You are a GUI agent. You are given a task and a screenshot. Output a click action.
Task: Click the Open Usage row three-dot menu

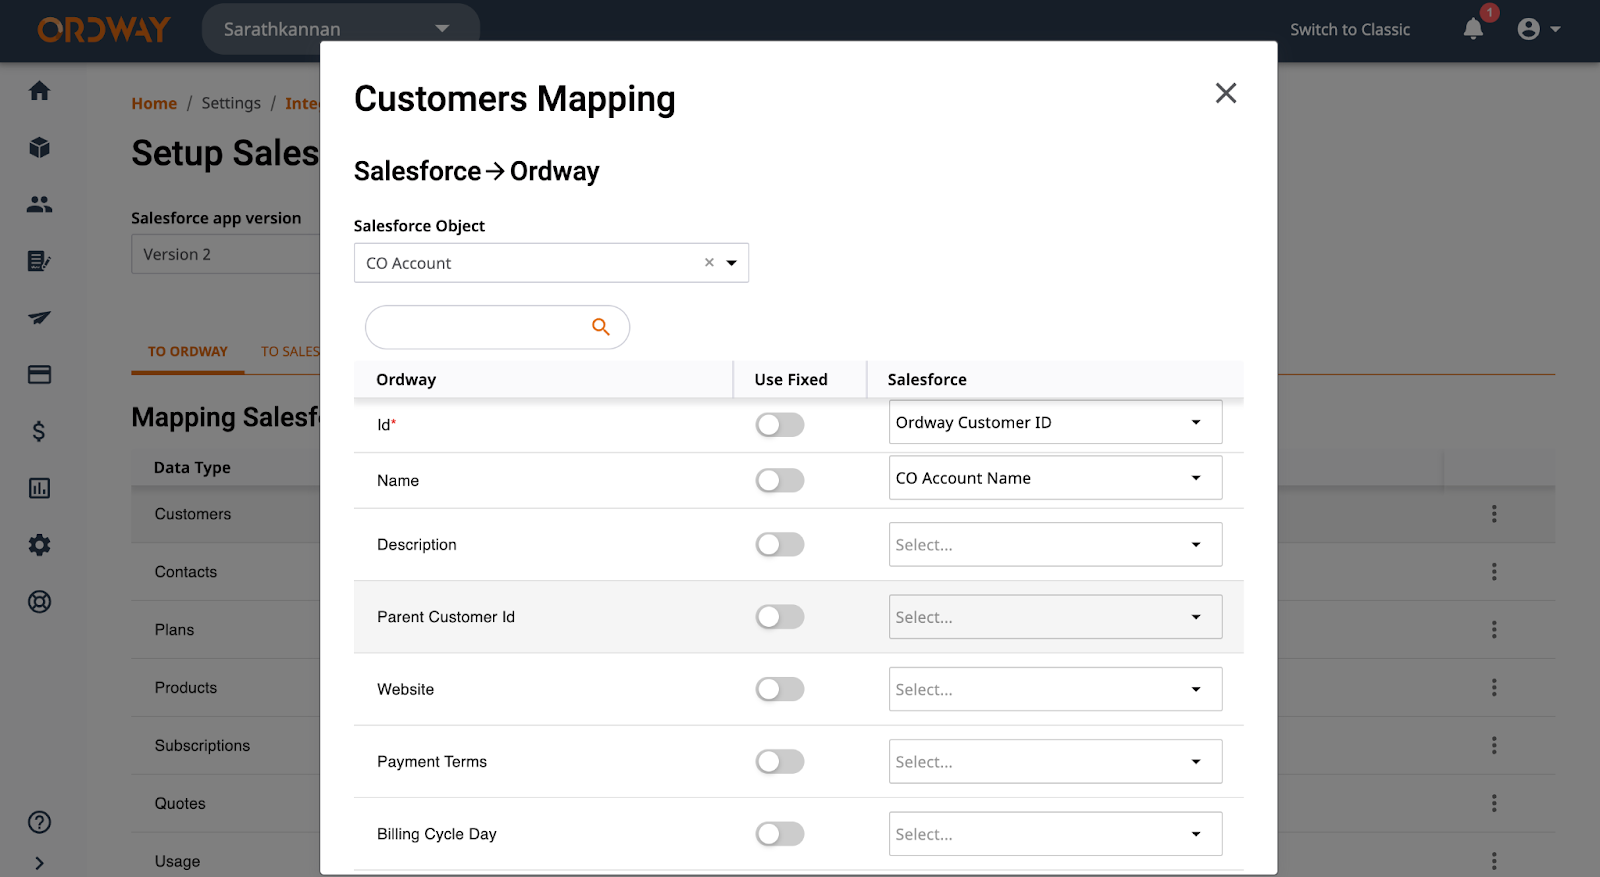(1494, 861)
